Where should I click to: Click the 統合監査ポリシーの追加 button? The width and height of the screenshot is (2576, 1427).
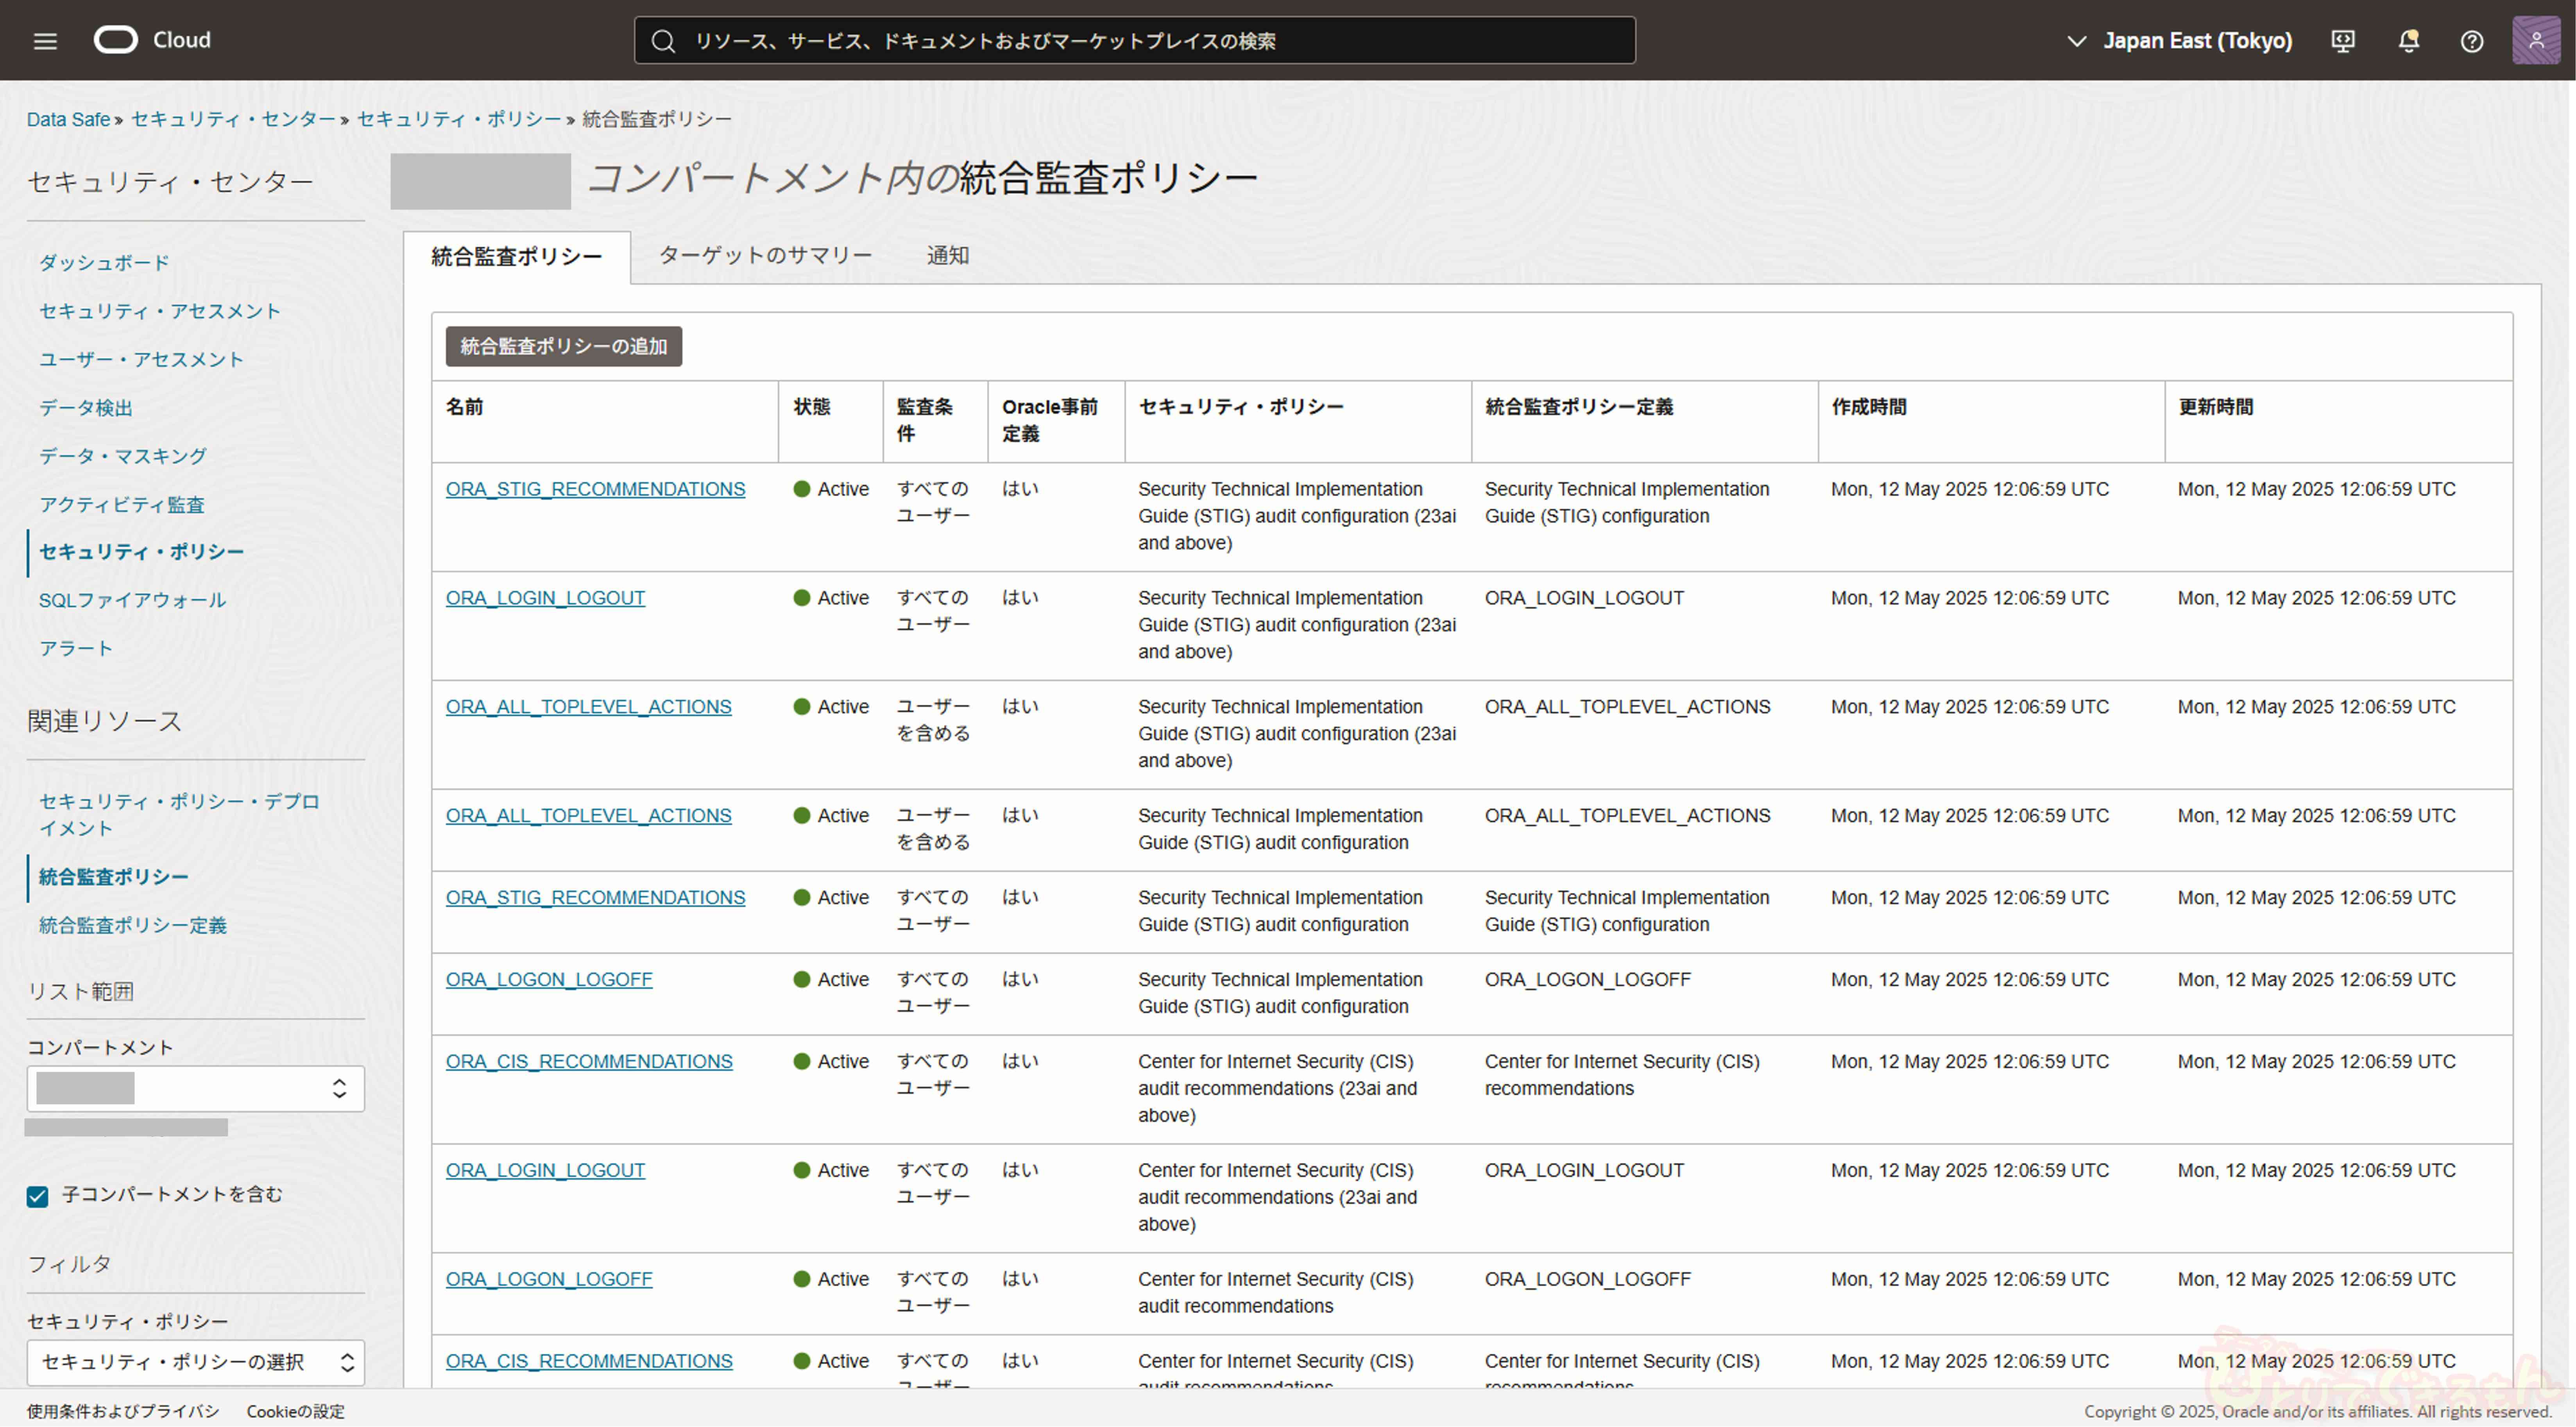(x=563, y=346)
